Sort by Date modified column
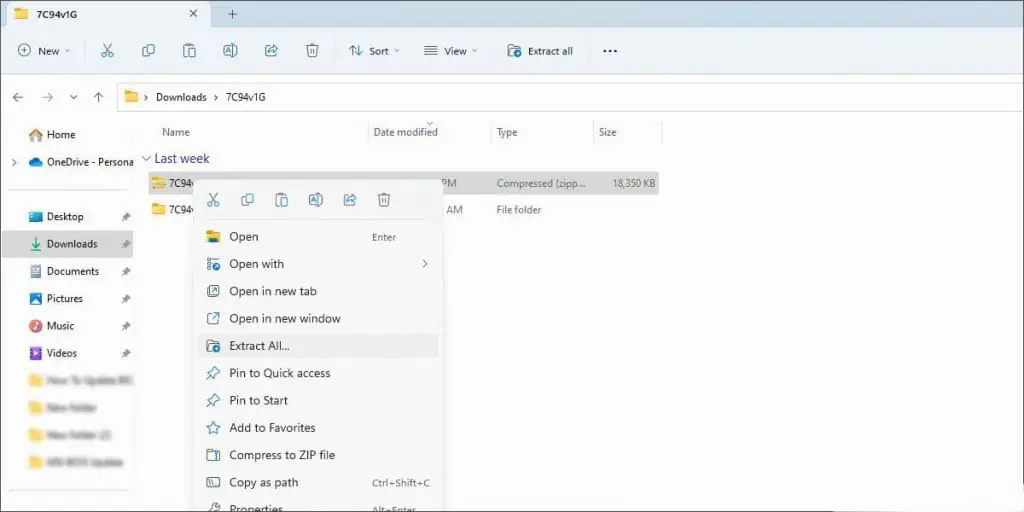Screen dimensions: 1024x512 click(x=406, y=132)
